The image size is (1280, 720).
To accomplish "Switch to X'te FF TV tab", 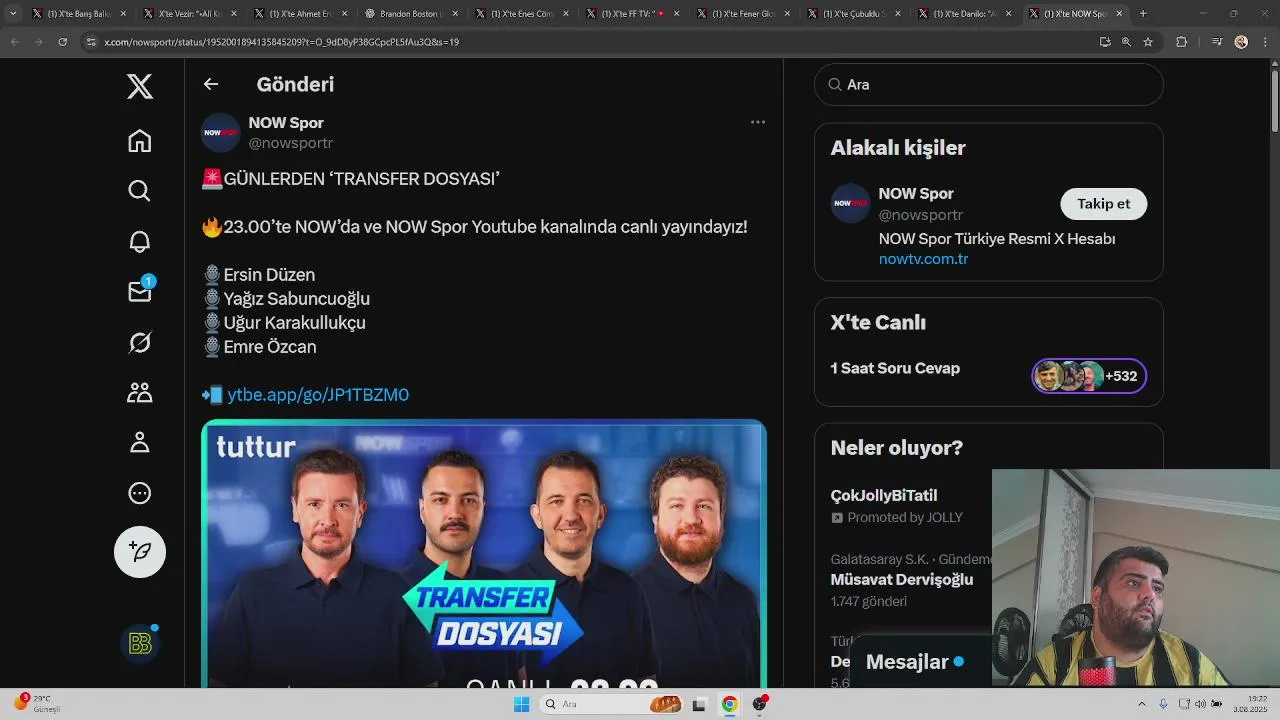I will 634,14.
